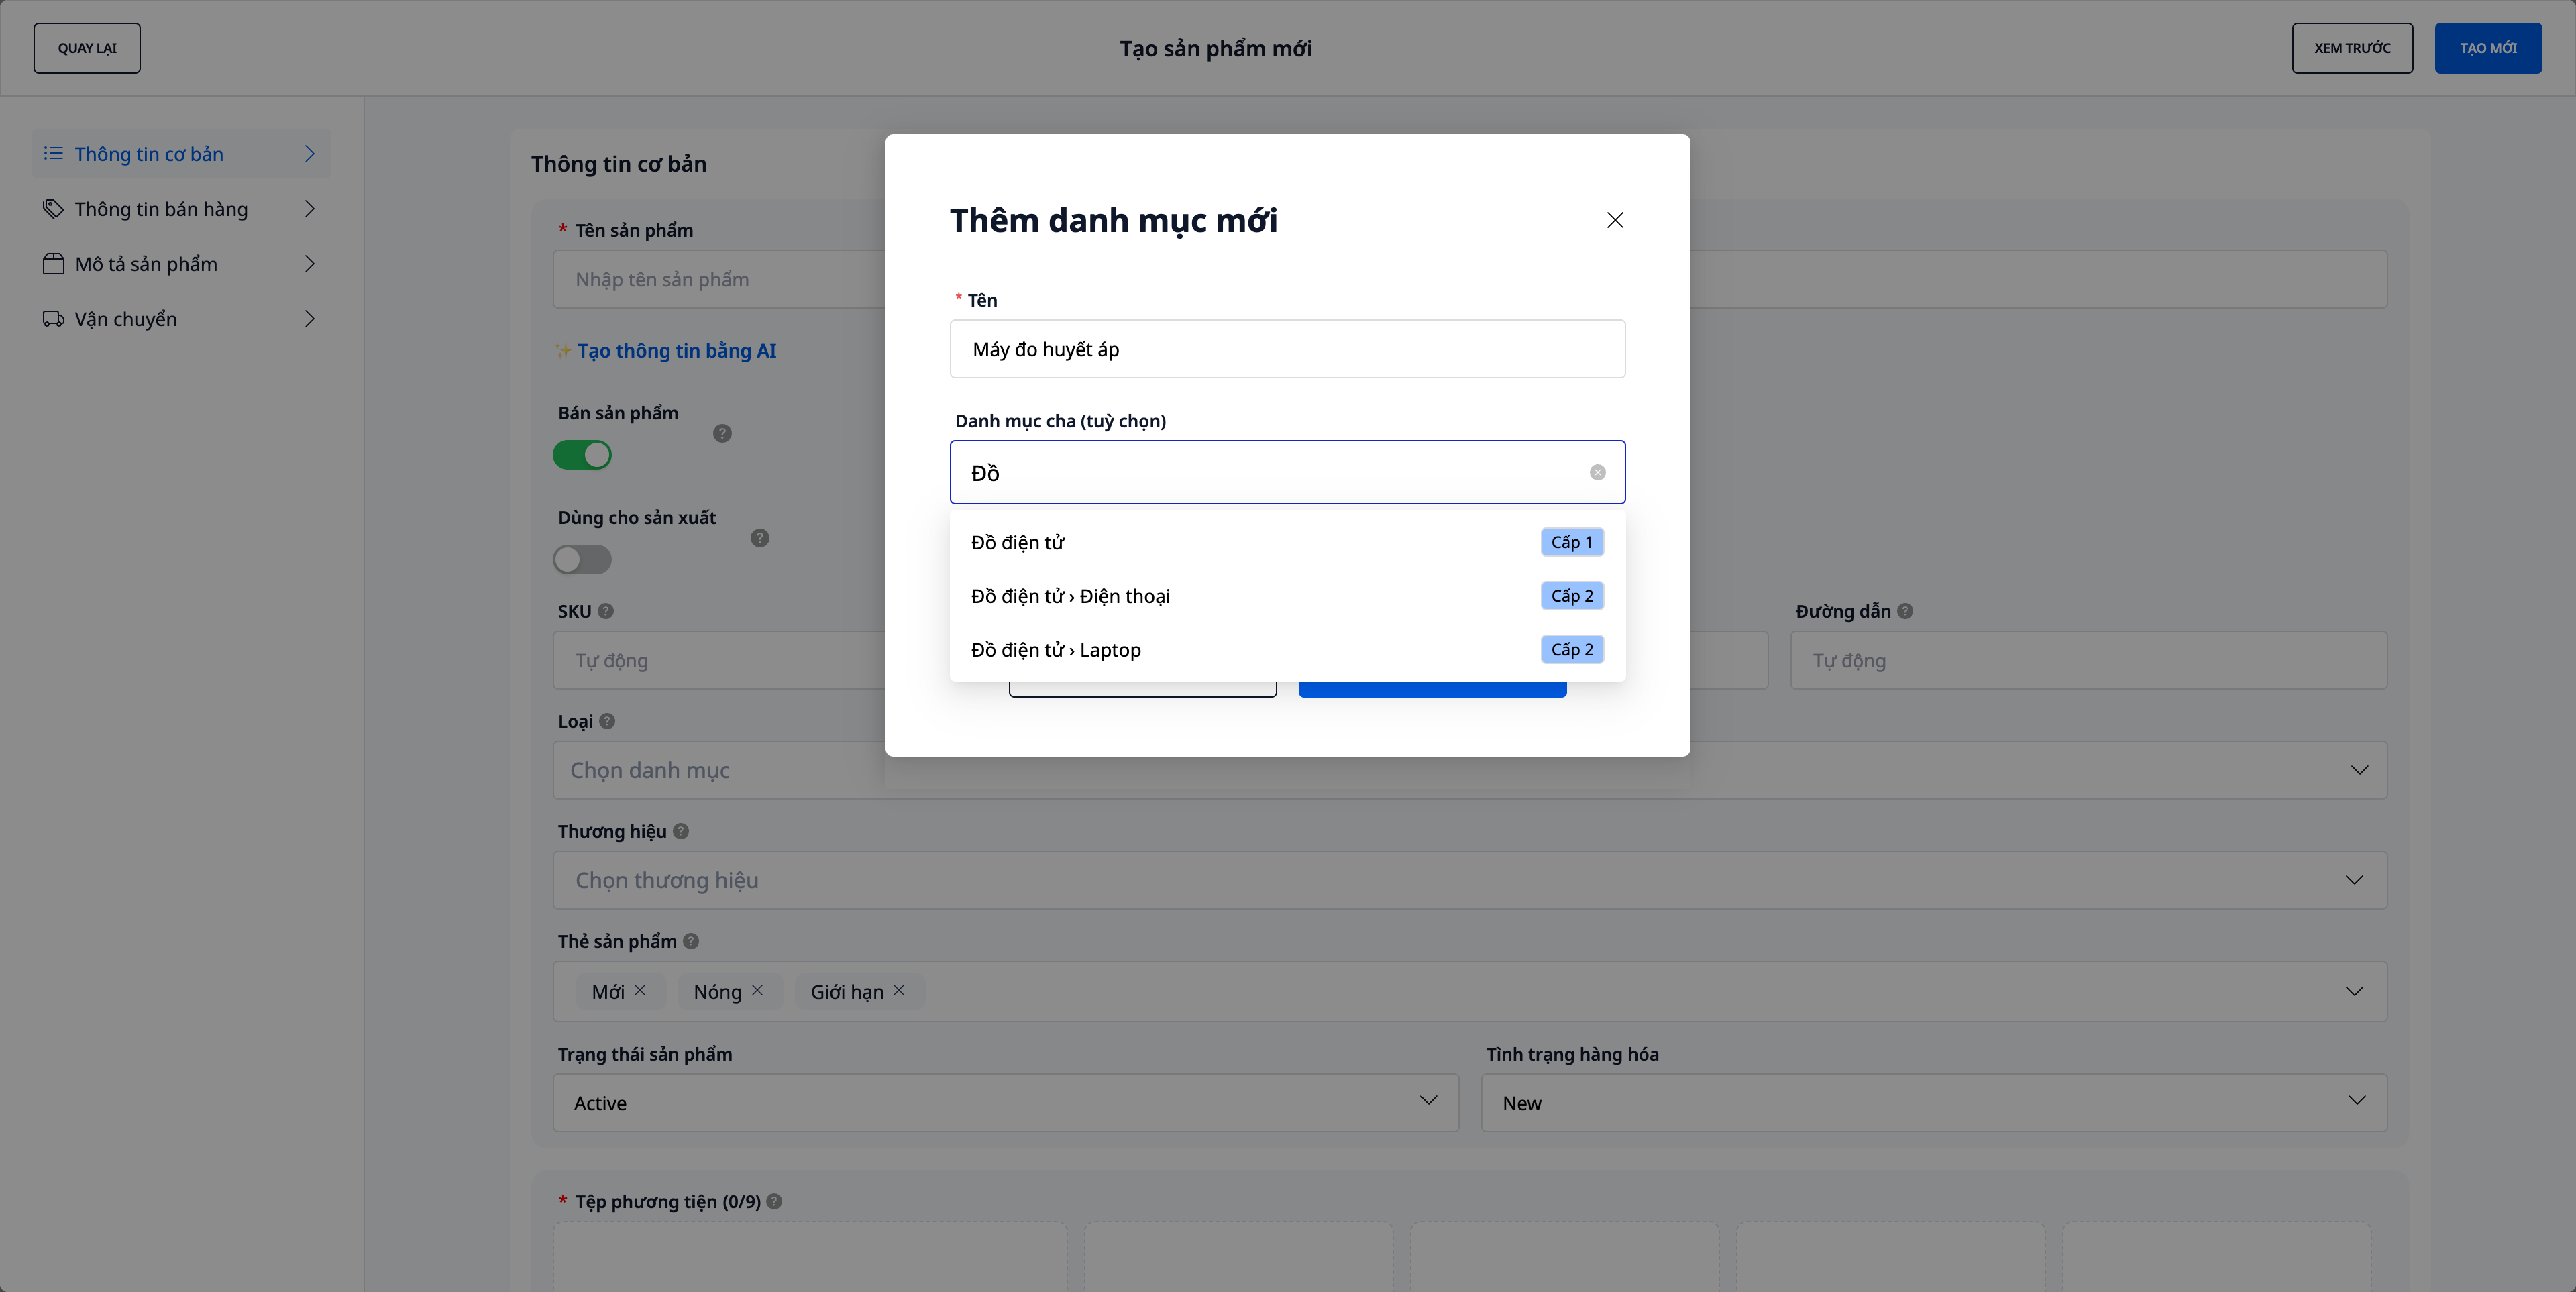The width and height of the screenshot is (2576, 1292).
Task: Show the Thương hiệu help icon
Action: point(681,831)
